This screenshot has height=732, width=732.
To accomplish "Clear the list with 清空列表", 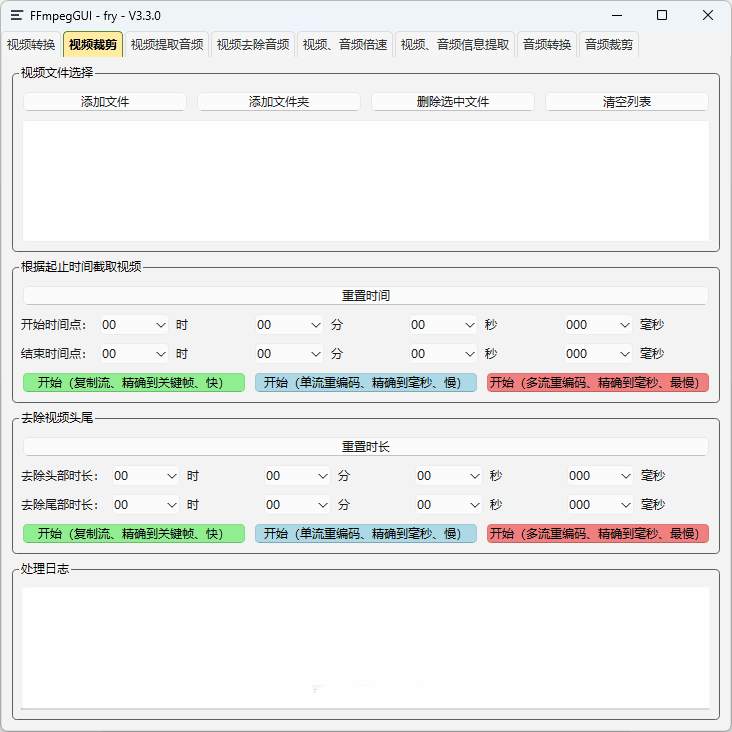I will click(x=627, y=102).
